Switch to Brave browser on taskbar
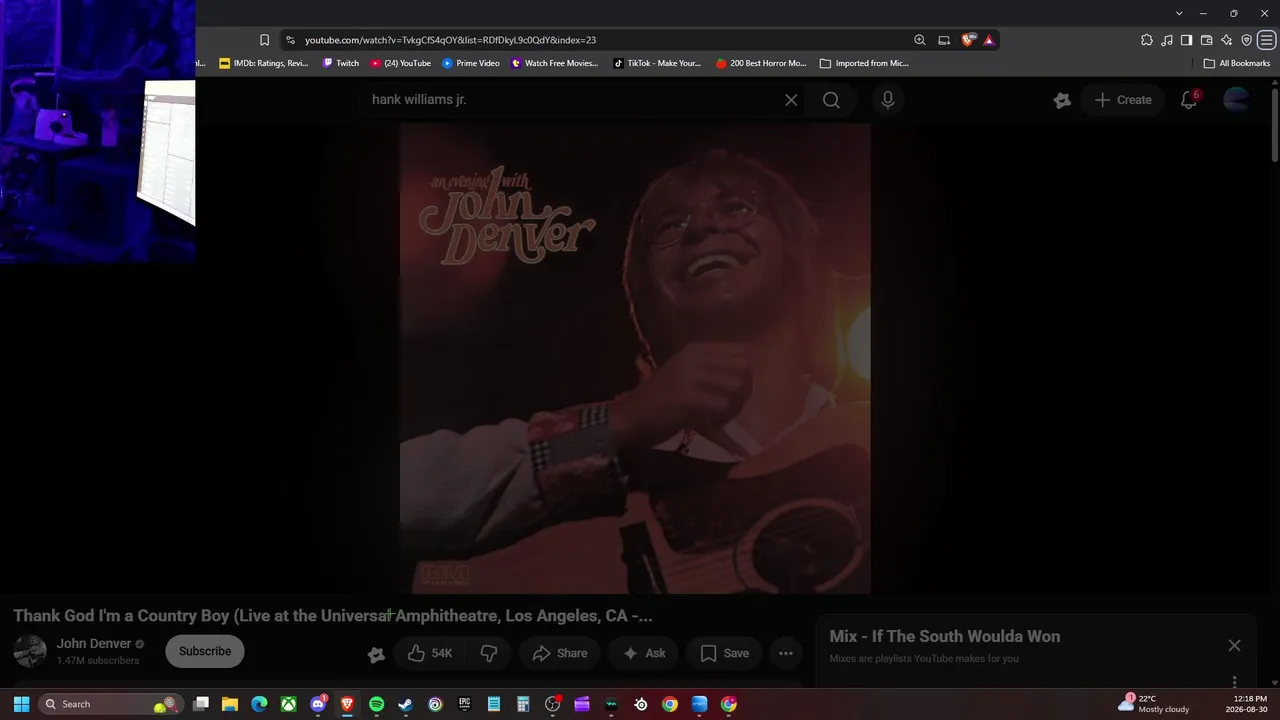Viewport: 1280px width, 720px height. pos(347,704)
